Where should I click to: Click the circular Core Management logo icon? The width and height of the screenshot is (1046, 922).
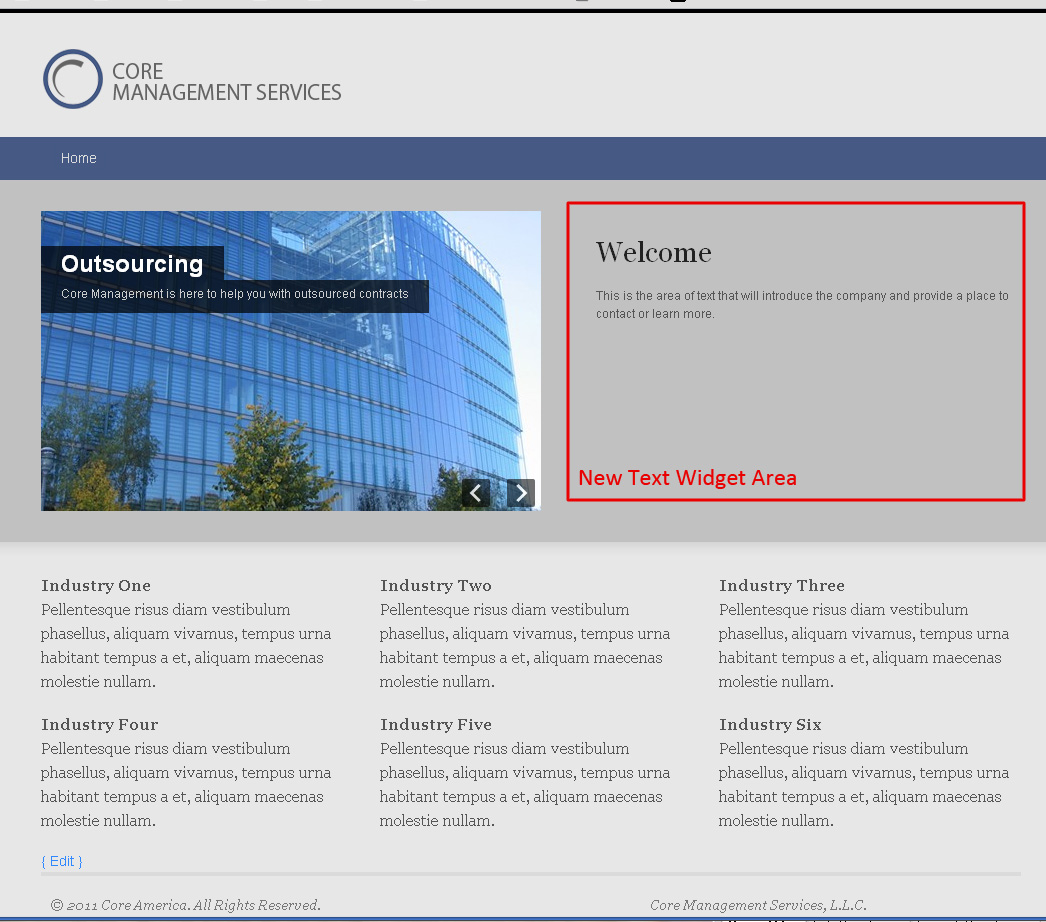click(x=73, y=79)
